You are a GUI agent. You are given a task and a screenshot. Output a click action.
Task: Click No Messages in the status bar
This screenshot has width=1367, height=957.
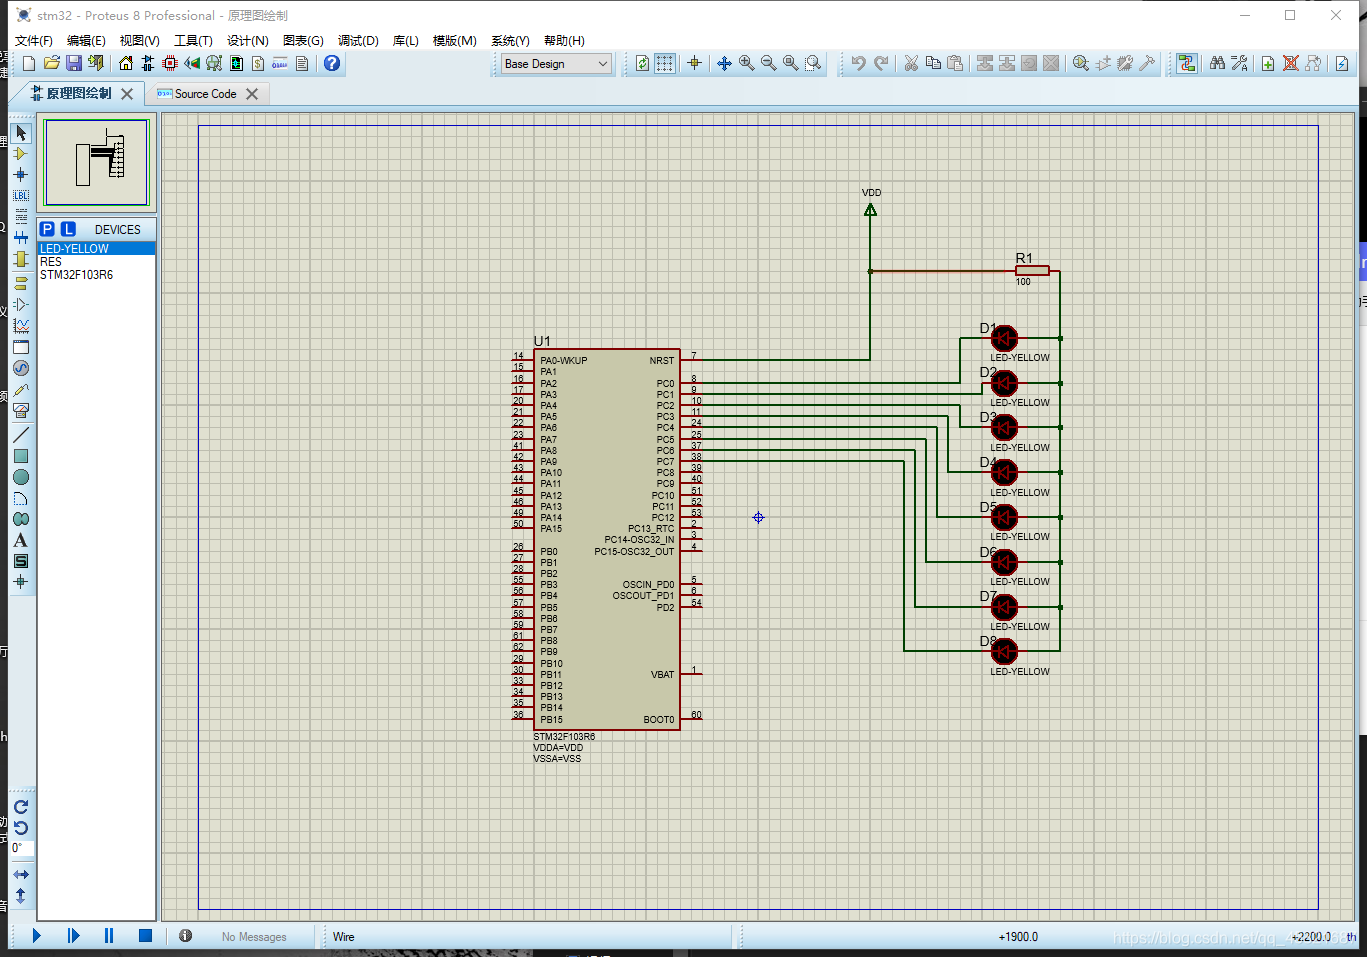point(254,937)
